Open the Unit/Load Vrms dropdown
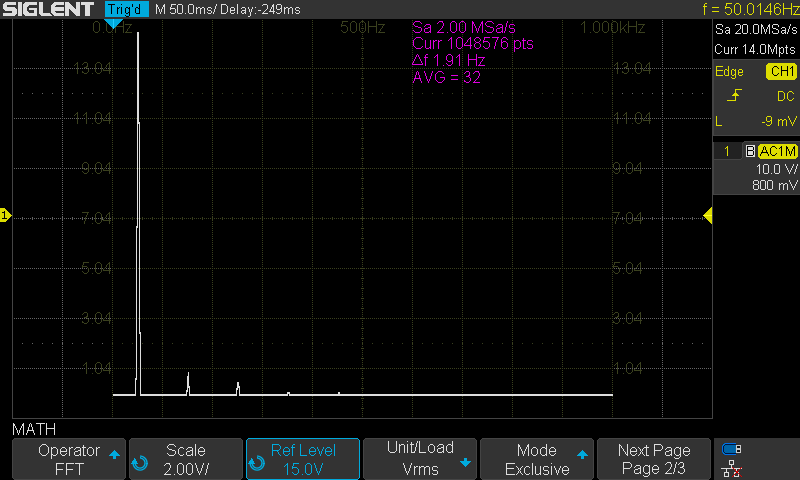The height and width of the screenshot is (480, 800). 420,459
